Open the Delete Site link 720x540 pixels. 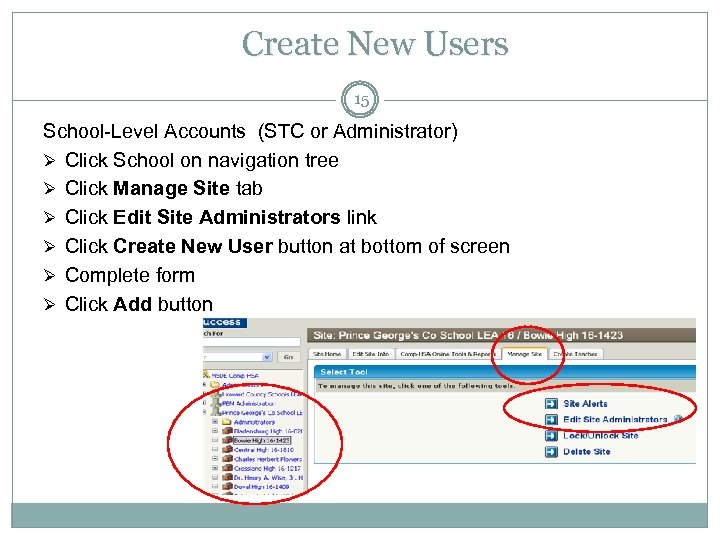587,452
